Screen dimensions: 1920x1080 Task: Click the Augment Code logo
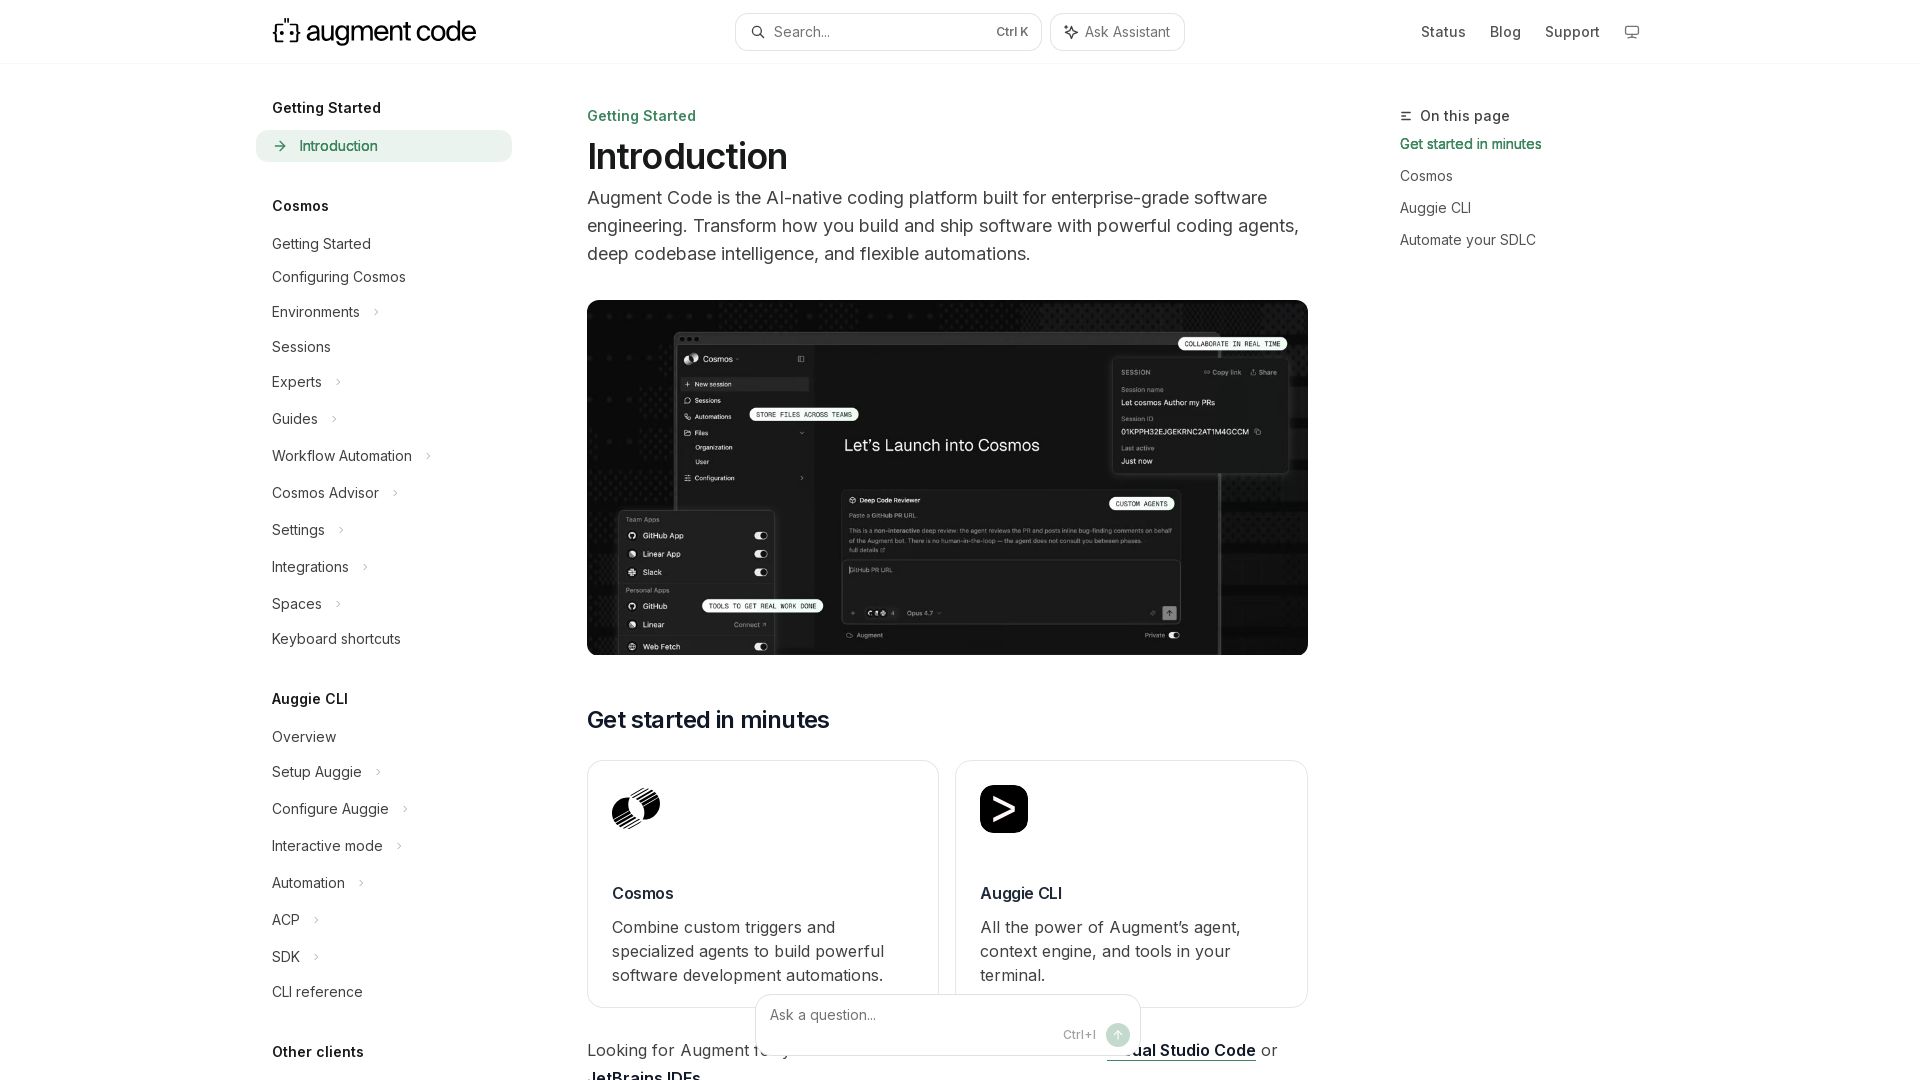[x=374, y=32]
